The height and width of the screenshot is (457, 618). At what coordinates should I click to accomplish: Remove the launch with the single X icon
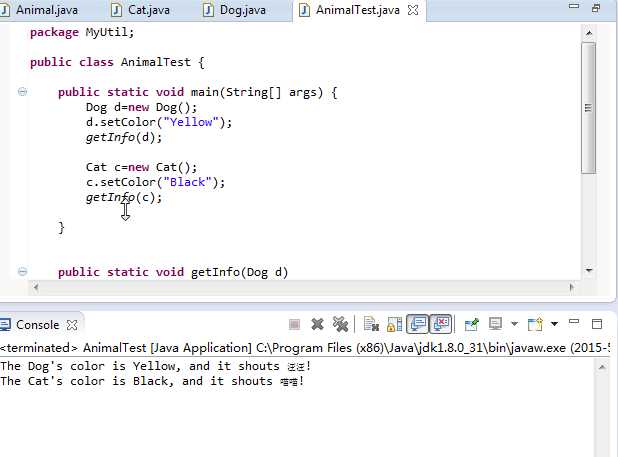317,324
